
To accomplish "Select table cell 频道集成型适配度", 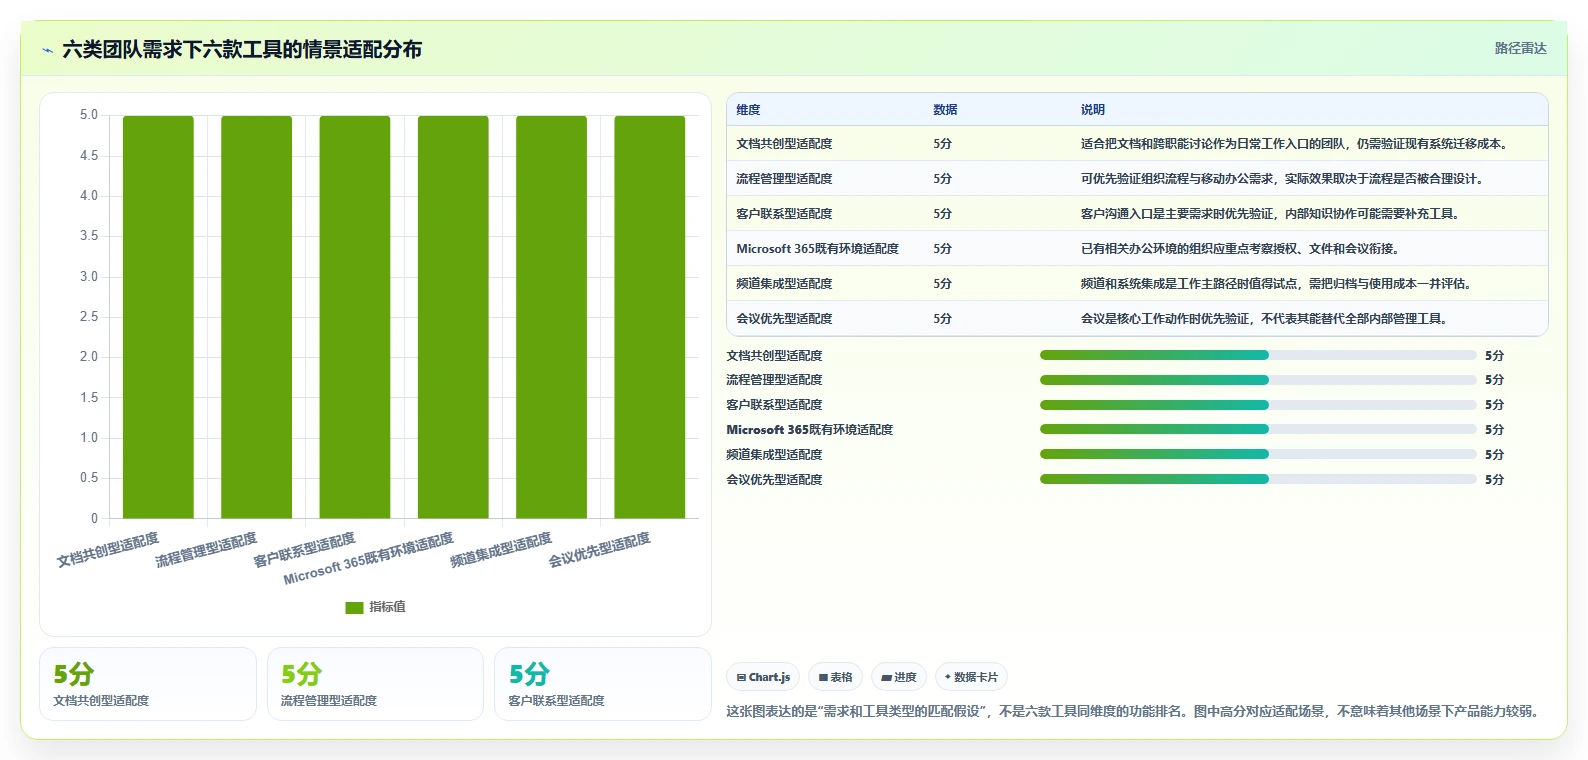I will [x=784, y=284].
